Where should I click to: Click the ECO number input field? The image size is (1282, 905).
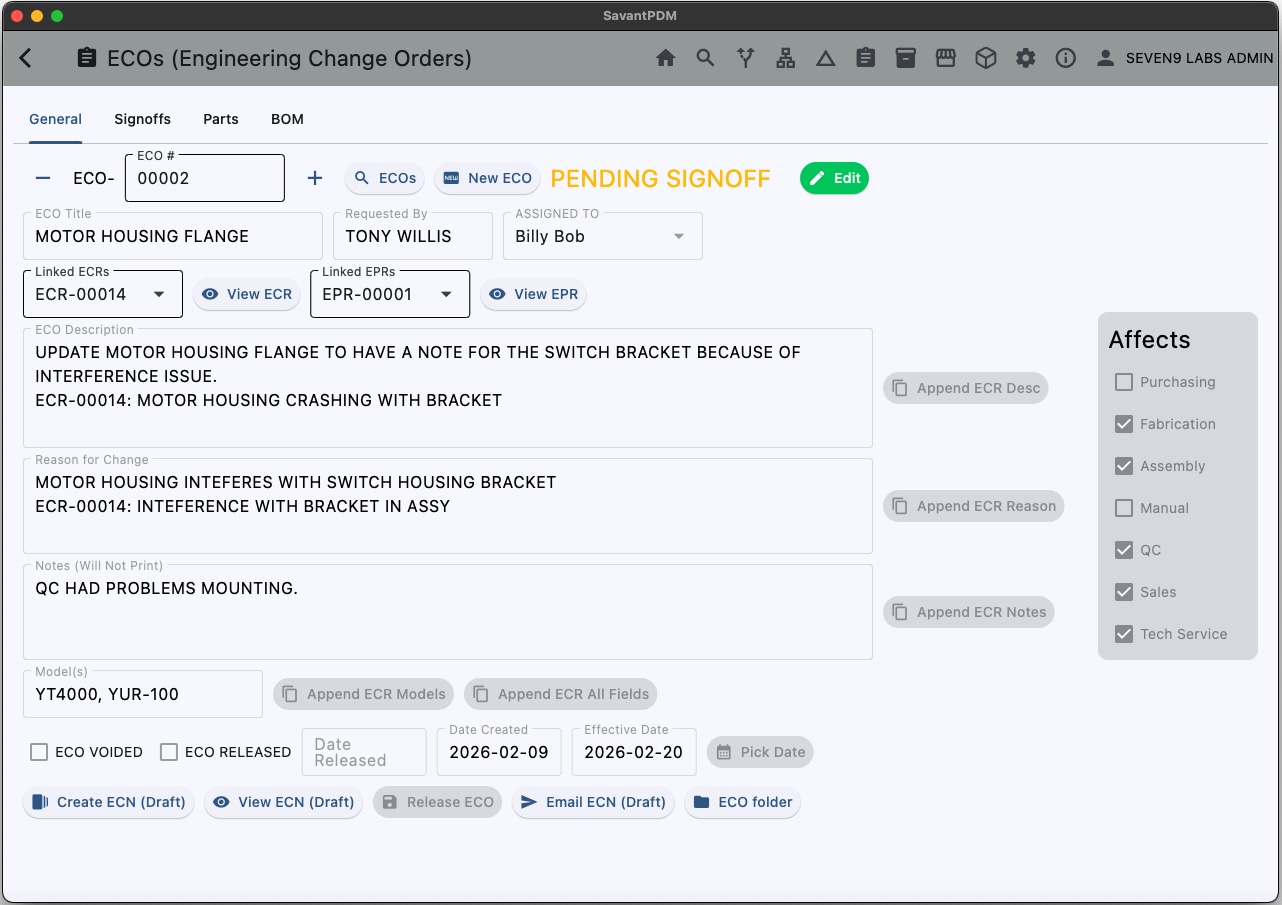click(205, 179)
